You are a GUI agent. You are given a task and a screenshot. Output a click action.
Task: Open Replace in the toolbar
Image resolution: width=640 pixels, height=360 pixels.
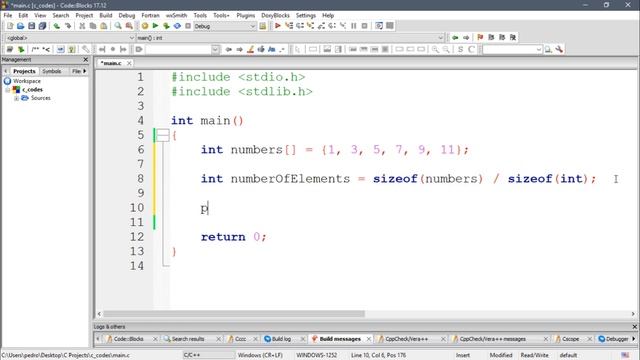pos(129,26)
